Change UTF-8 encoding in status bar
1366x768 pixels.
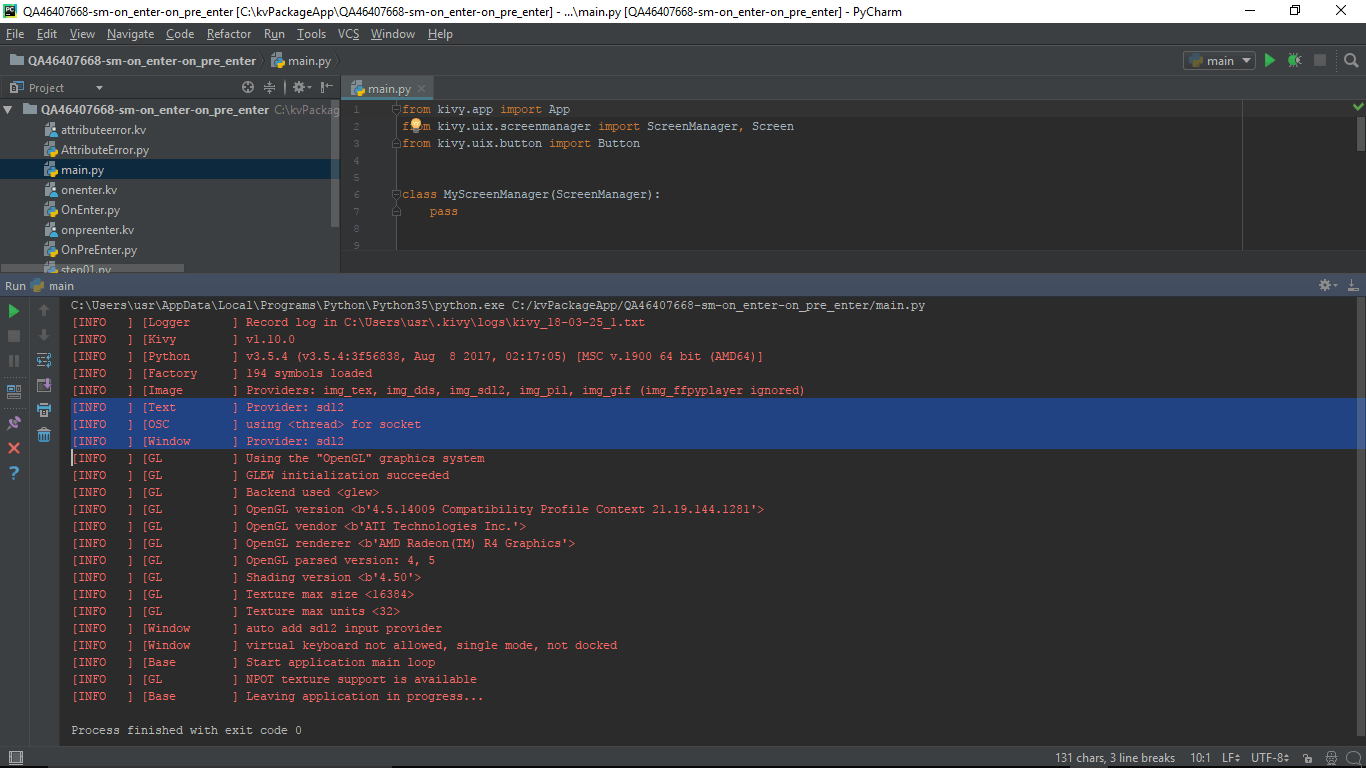pyautogui.click(x=1270, y=758)
